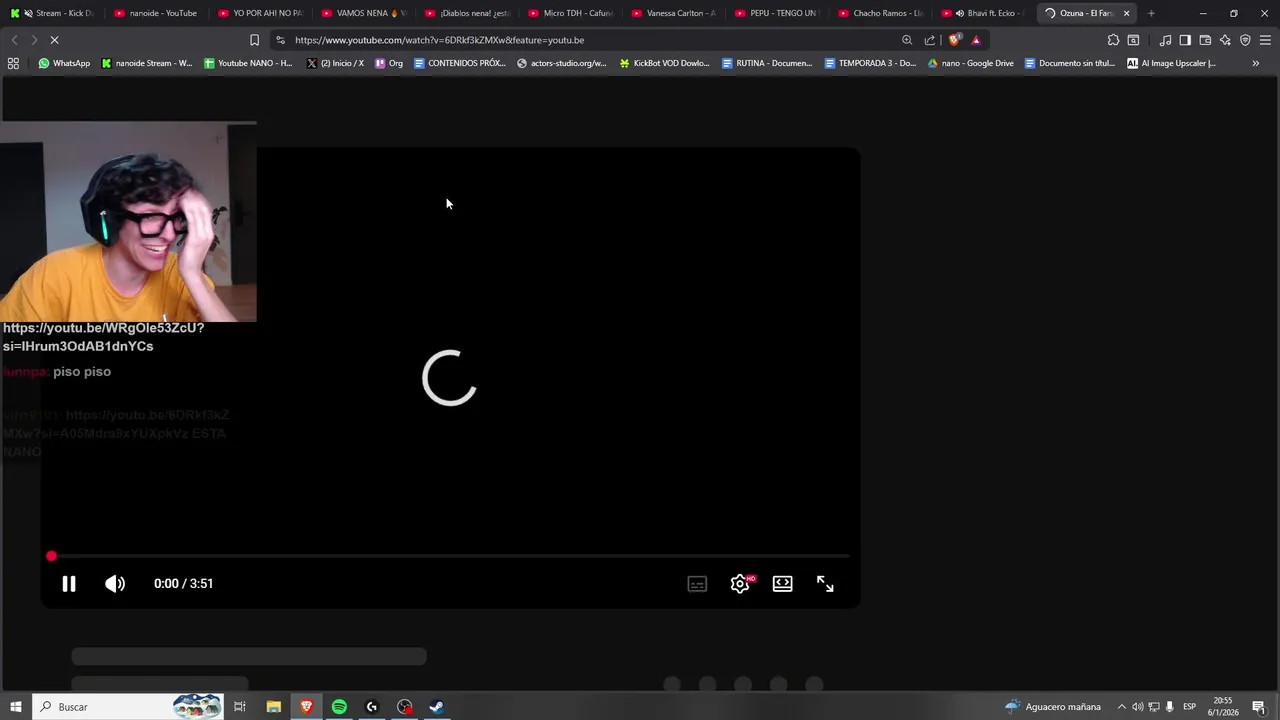The height and width of the screenshot is (720, 1280).
Task: Open site settings icon left of URL
Action: (x=281, y=40)
